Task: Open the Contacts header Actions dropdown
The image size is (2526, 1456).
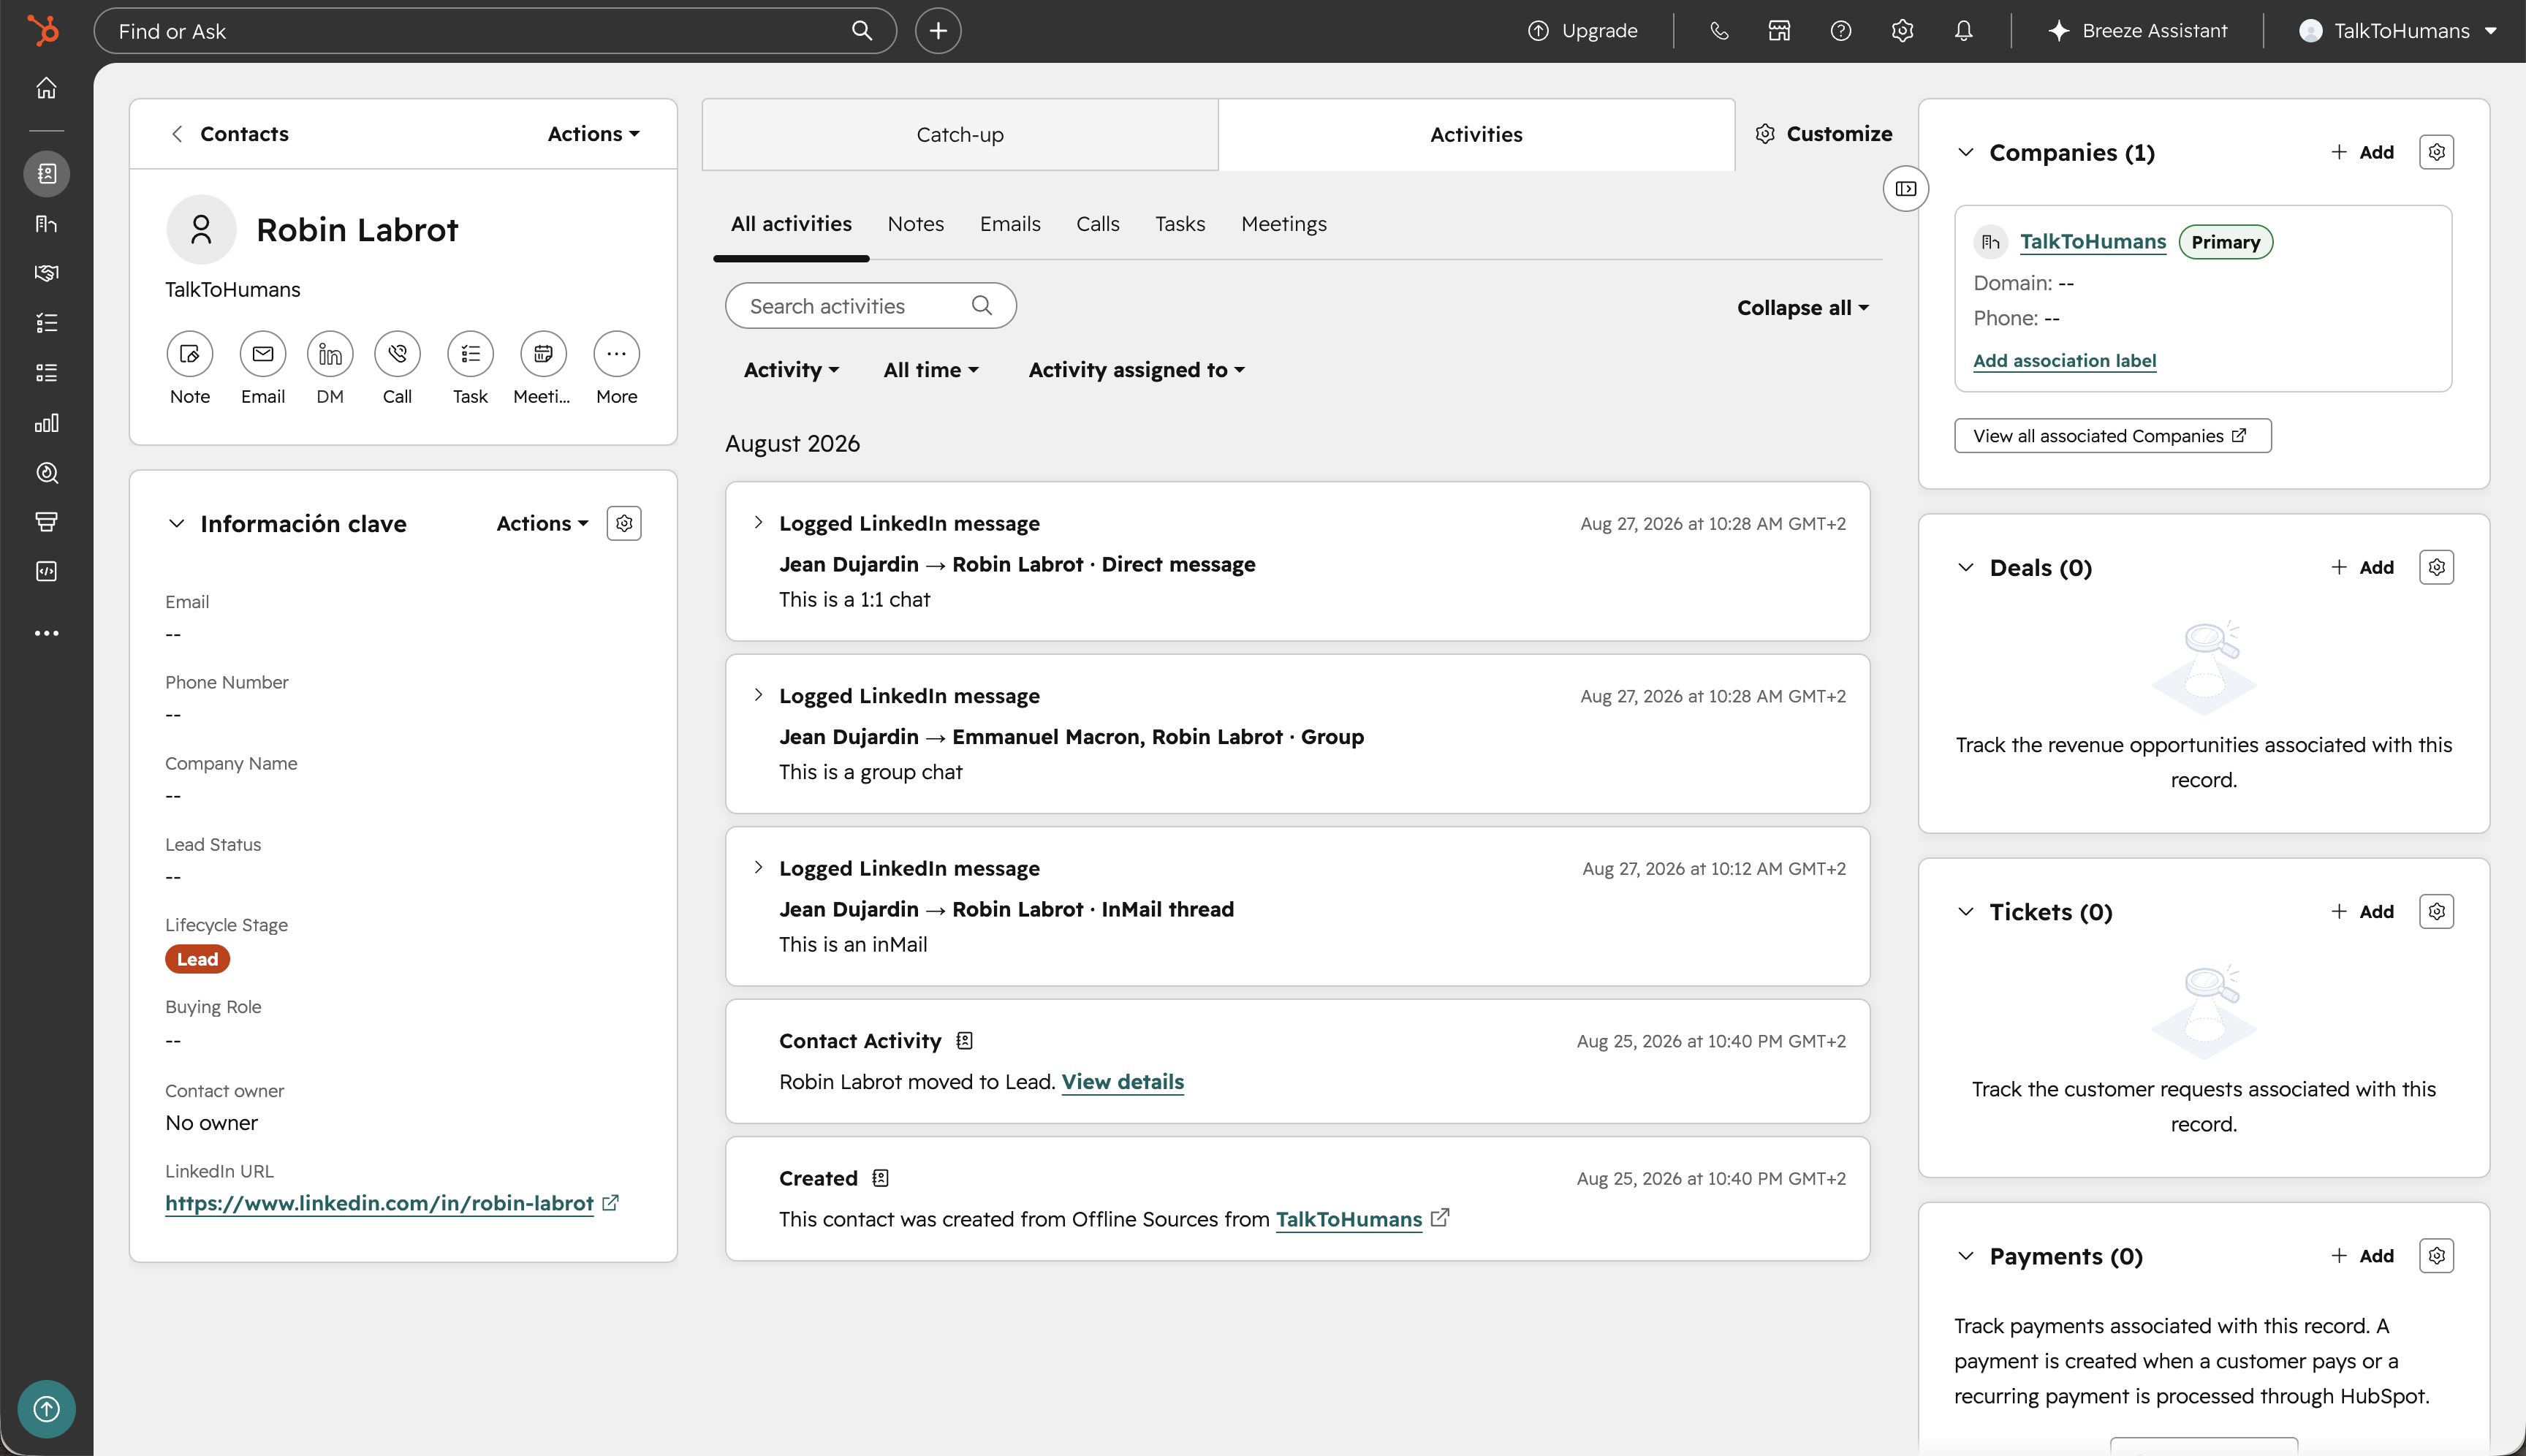Action: tap(593, 134)
